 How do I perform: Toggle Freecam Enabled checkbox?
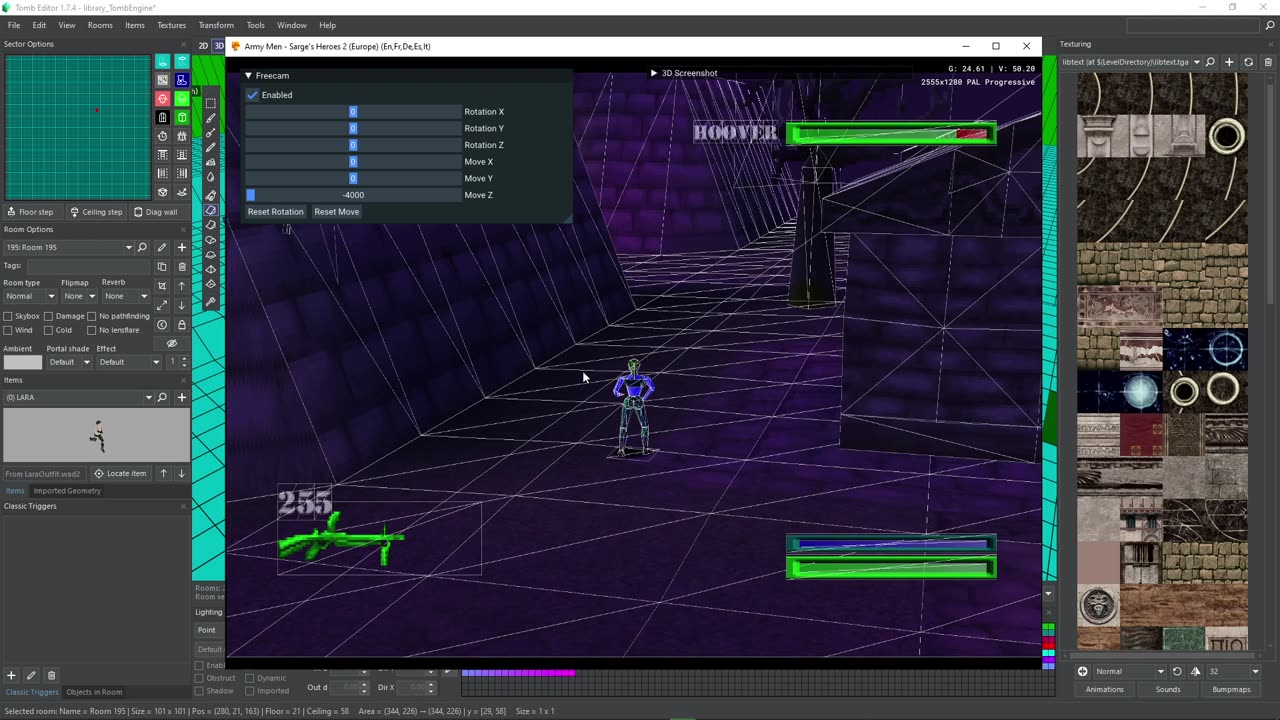coord(253,95)
